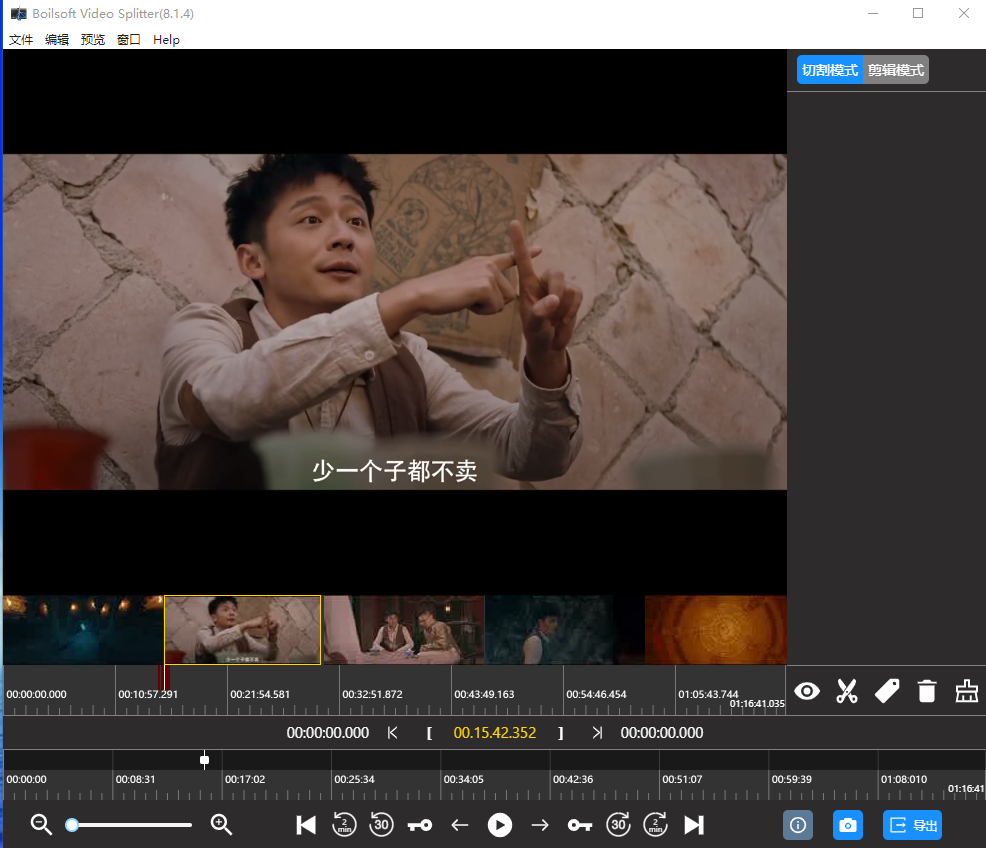
Task: Open the blue info icon
Action: [x=798, y=825]
